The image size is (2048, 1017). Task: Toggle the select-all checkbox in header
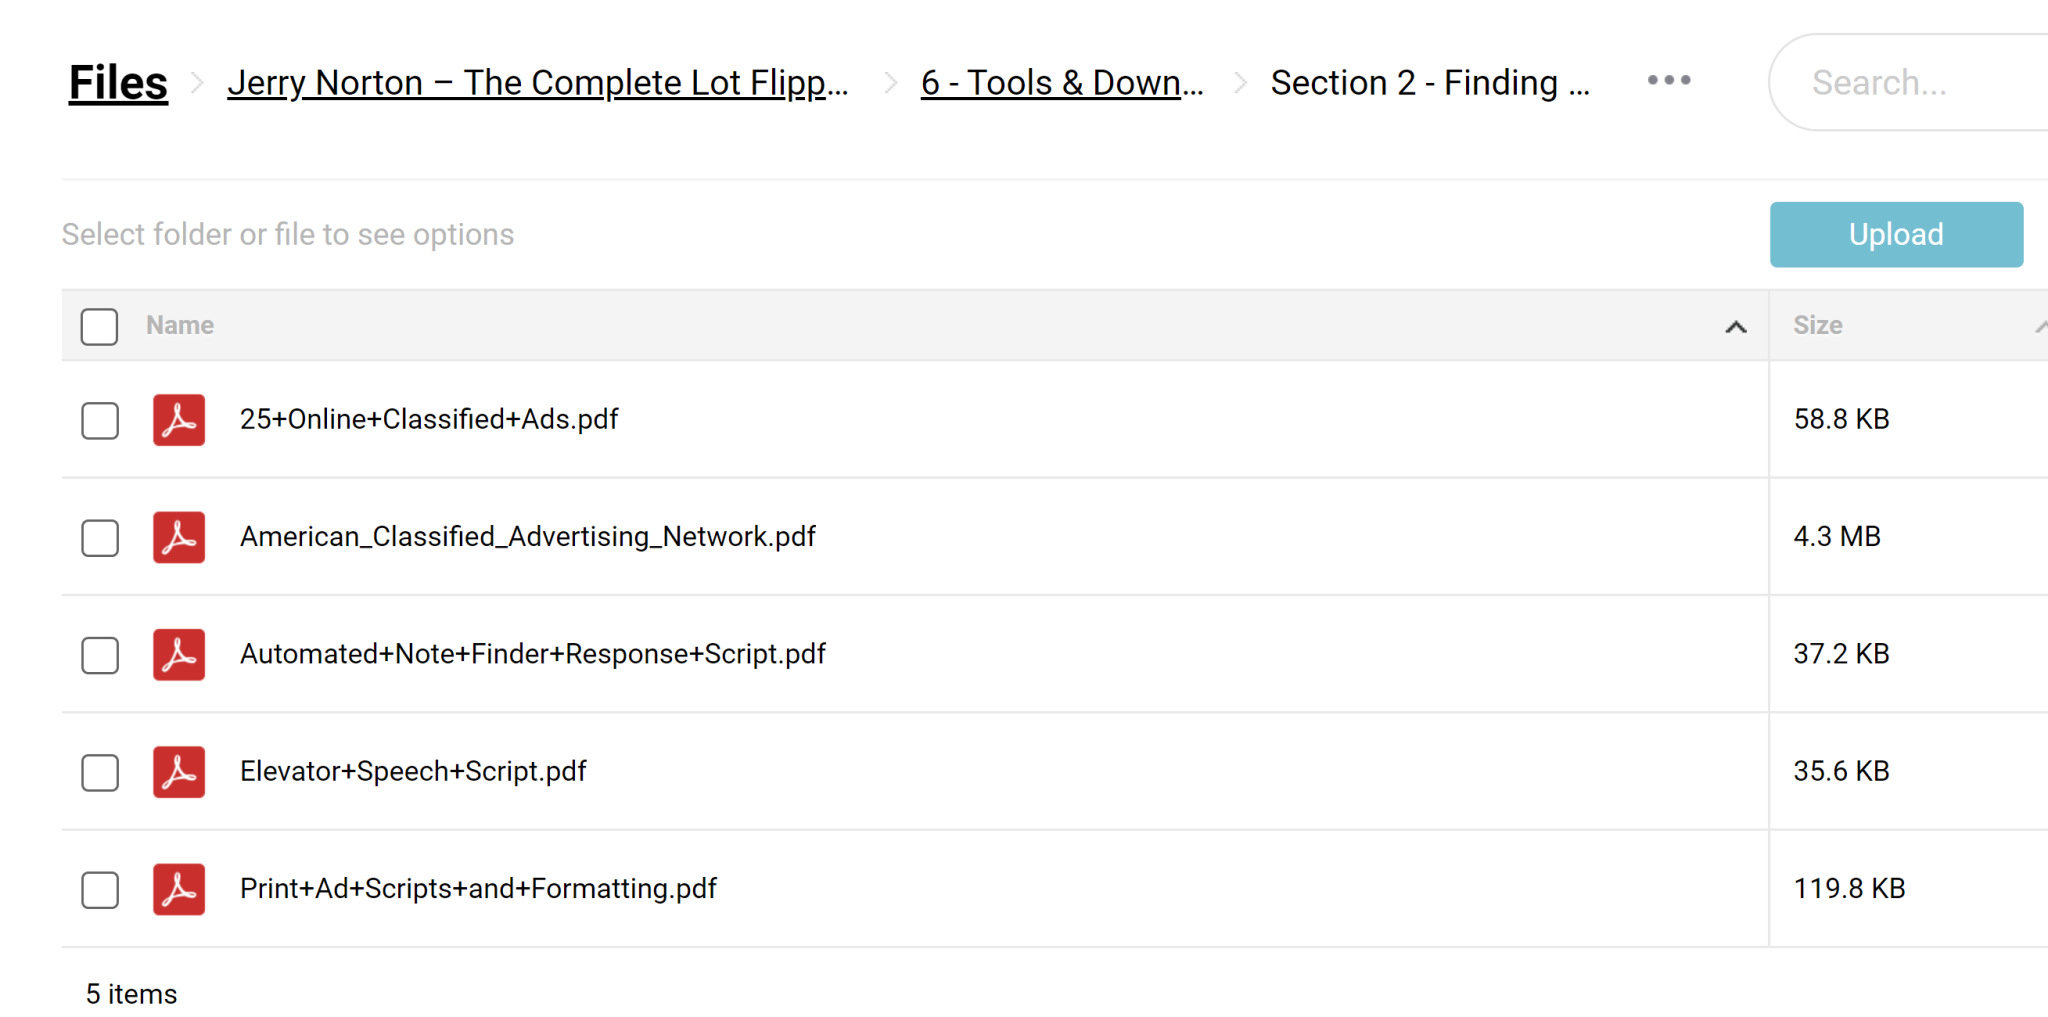click(x=100, y=326)
